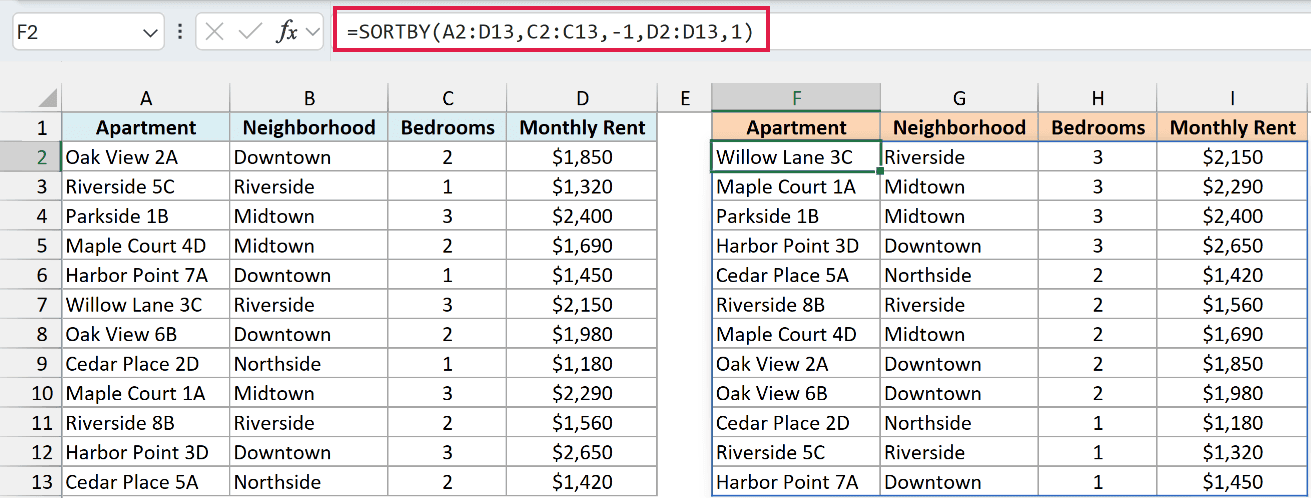1311x498 pixels.
Task: Click the blue 'Apartment' header in column A
Action: 146,127
